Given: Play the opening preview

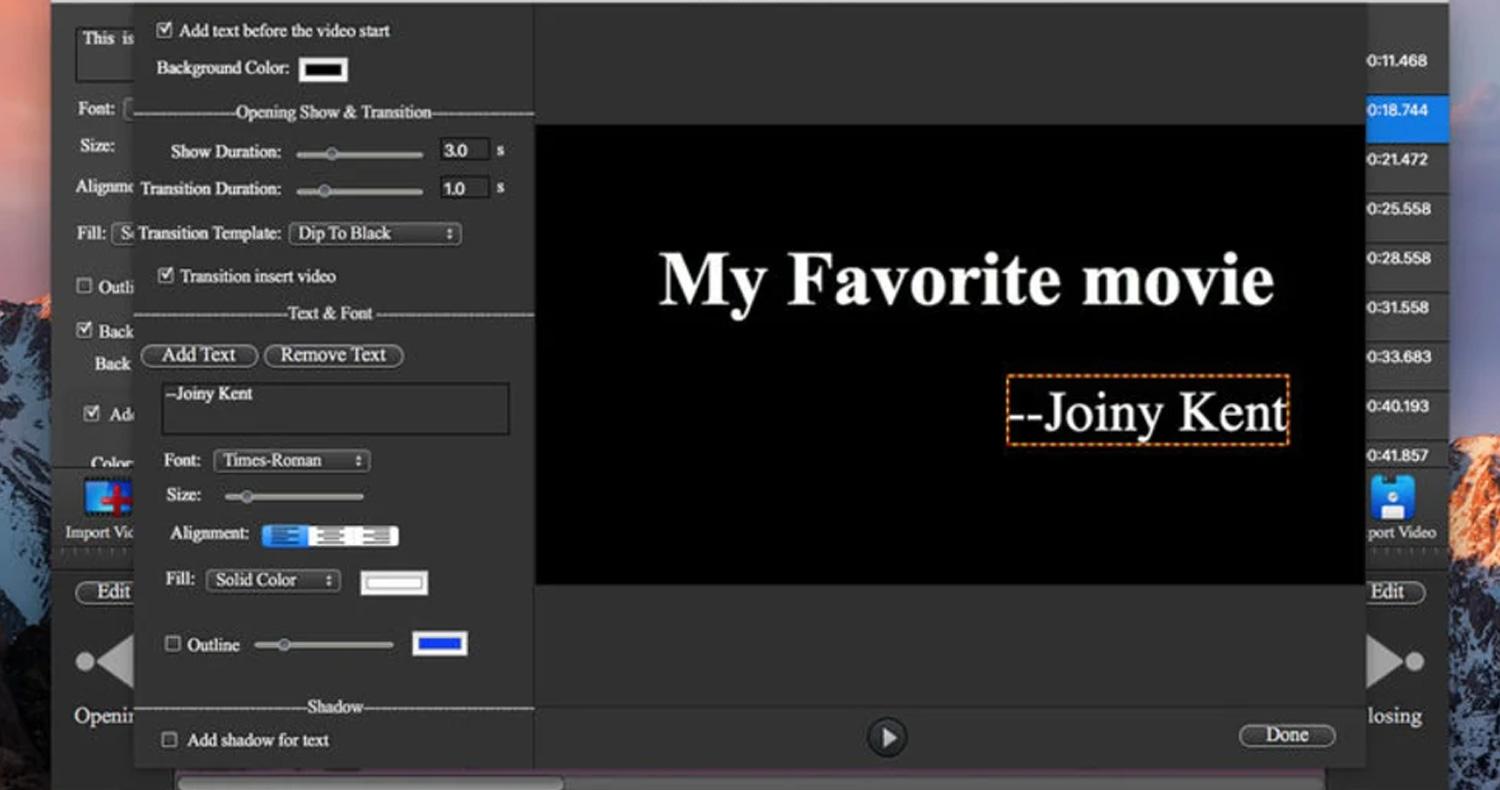Looking at the screenshot, I should tap(887, 738).
